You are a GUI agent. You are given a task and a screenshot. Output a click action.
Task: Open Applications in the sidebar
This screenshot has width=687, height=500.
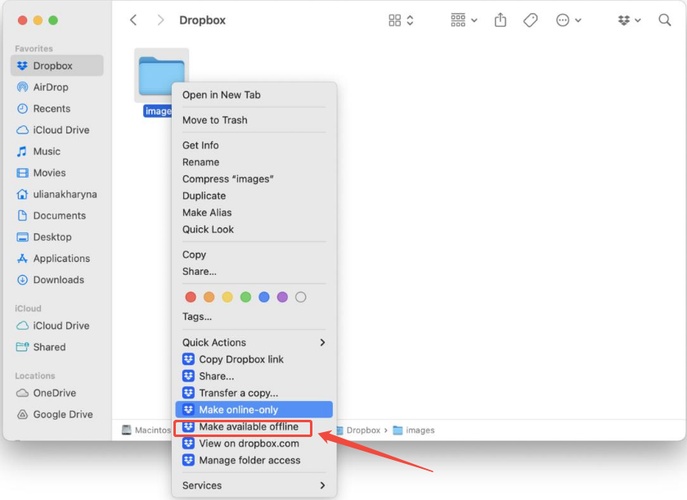point(57,259)
